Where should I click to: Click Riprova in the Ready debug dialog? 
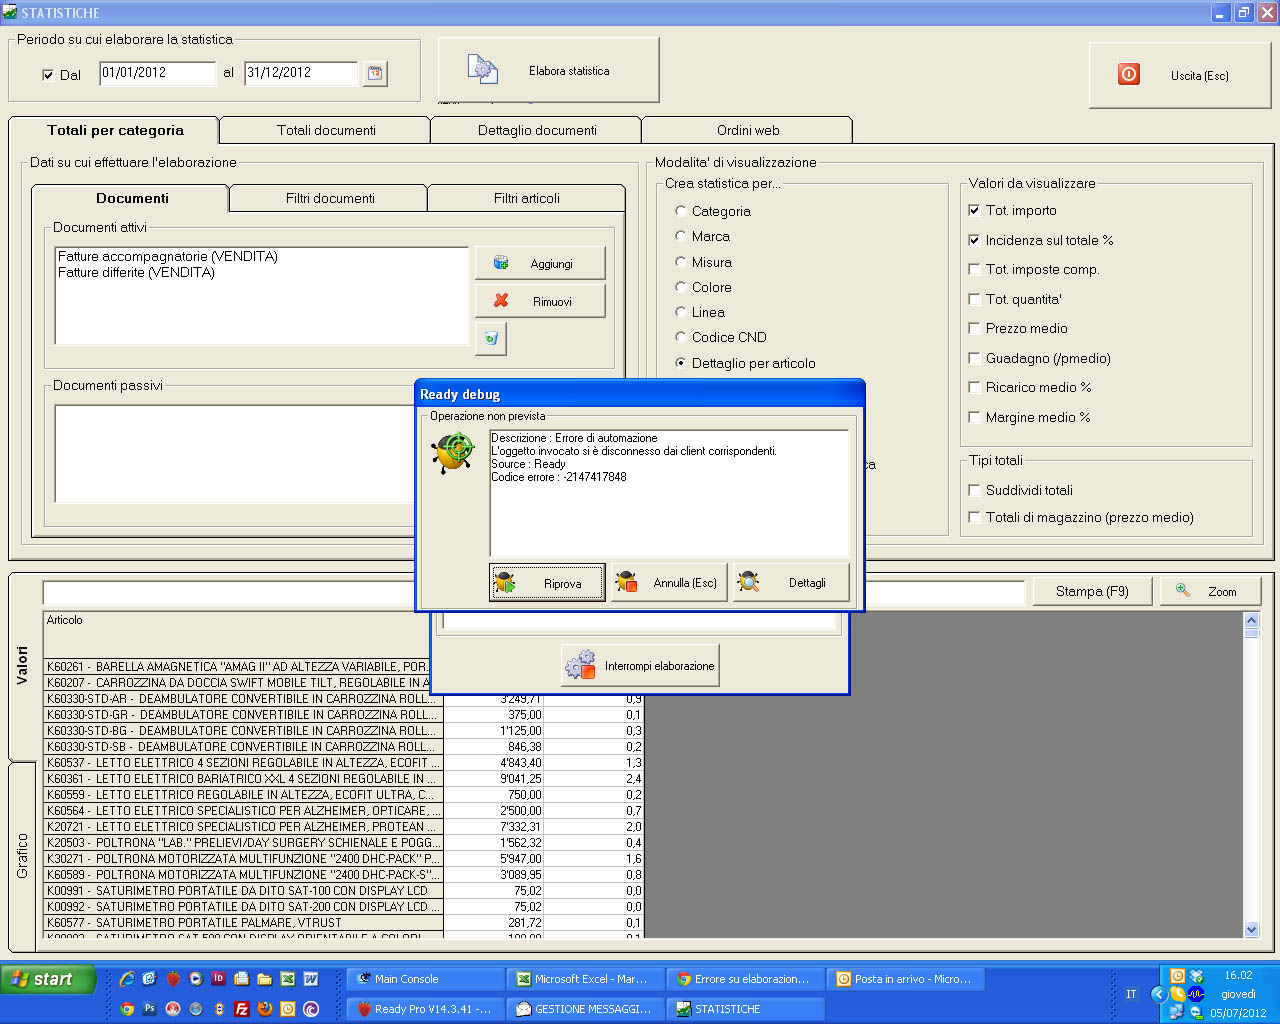click(547, 583)
